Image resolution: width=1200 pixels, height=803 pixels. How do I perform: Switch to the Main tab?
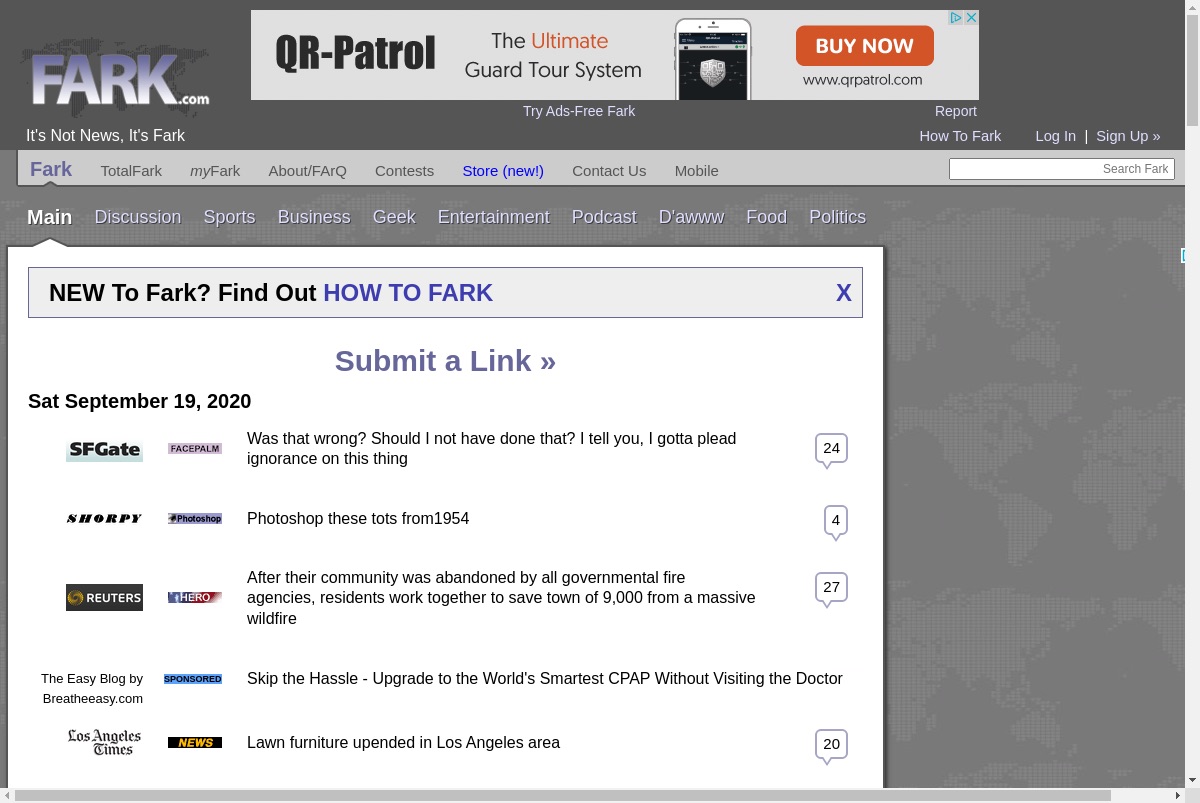[49, 217]
